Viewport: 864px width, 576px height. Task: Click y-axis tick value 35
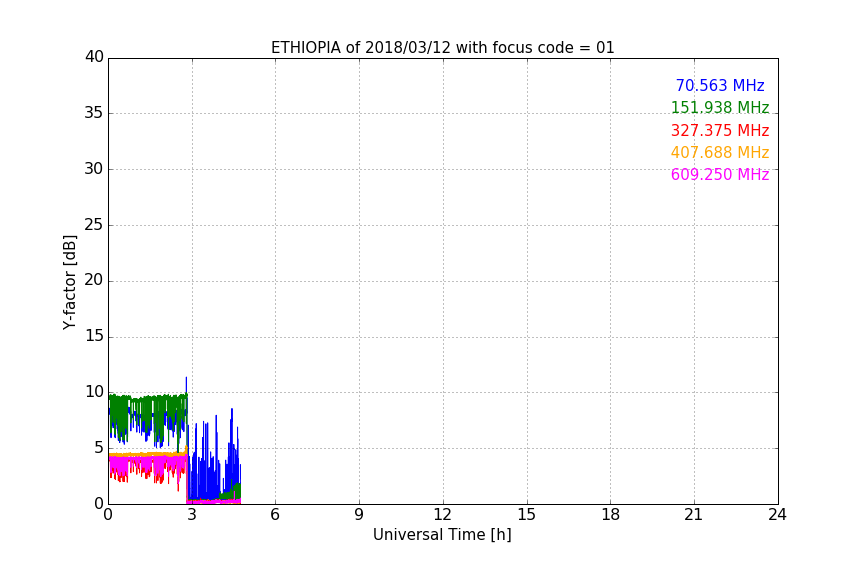94,113
